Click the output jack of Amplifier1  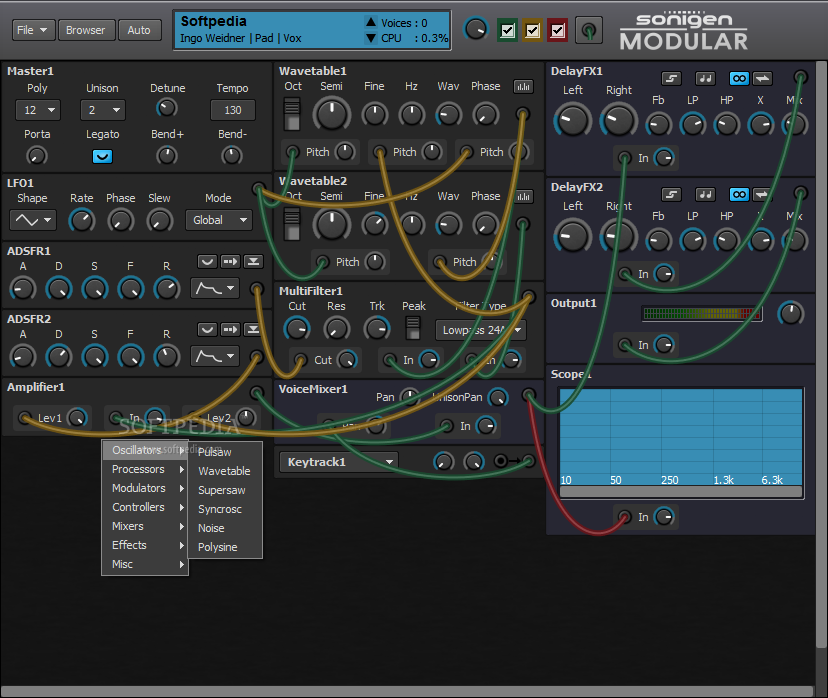tap(257, 392)
